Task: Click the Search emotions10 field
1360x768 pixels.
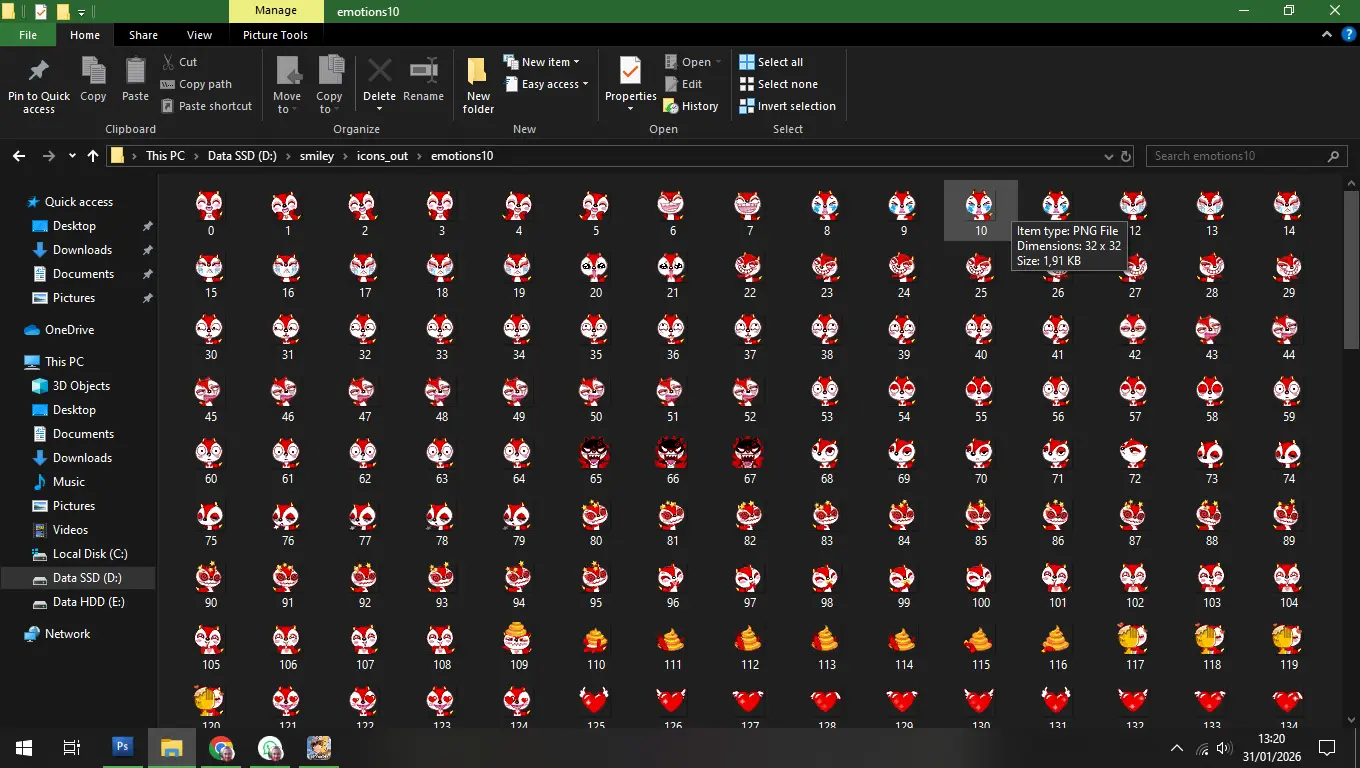Action: point(1246,156)
